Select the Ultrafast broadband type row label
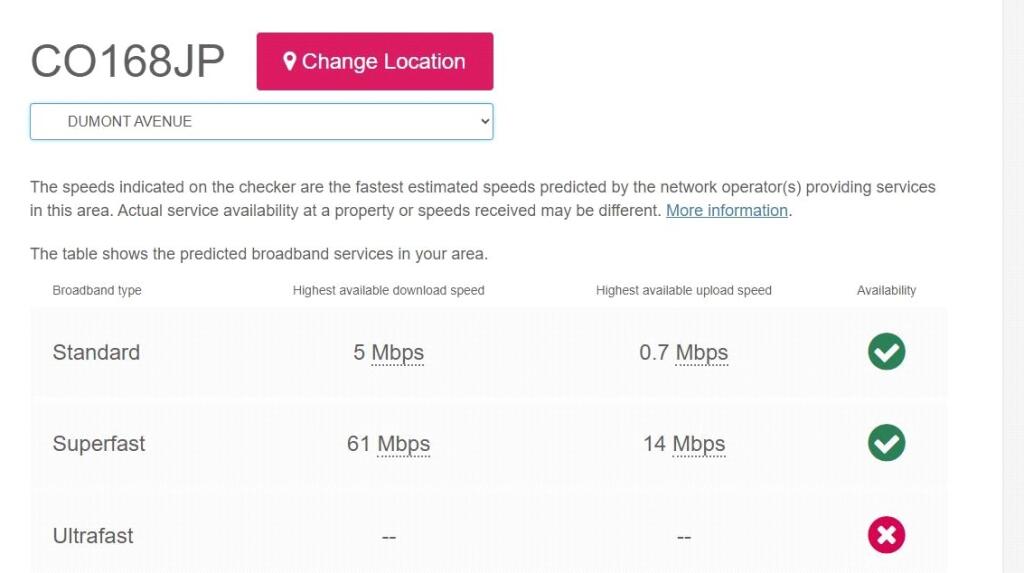This screenshot has width=1024, height=573. point(93,536)
